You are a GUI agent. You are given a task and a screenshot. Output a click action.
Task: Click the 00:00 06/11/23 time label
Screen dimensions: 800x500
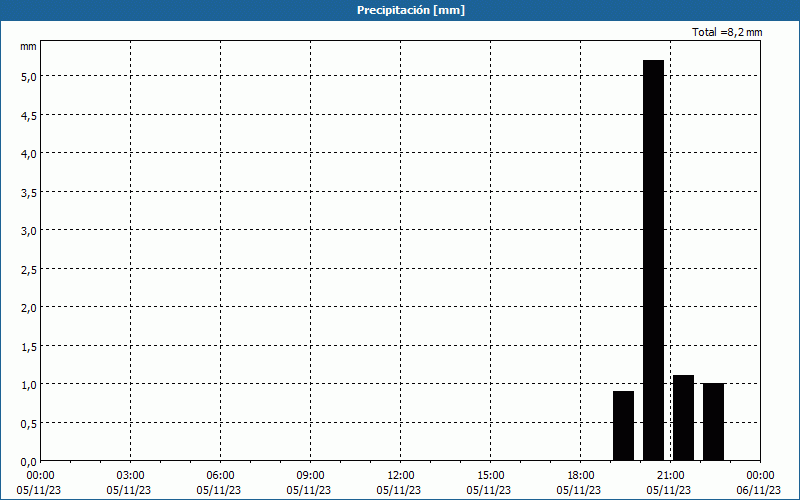click(759, 483)
